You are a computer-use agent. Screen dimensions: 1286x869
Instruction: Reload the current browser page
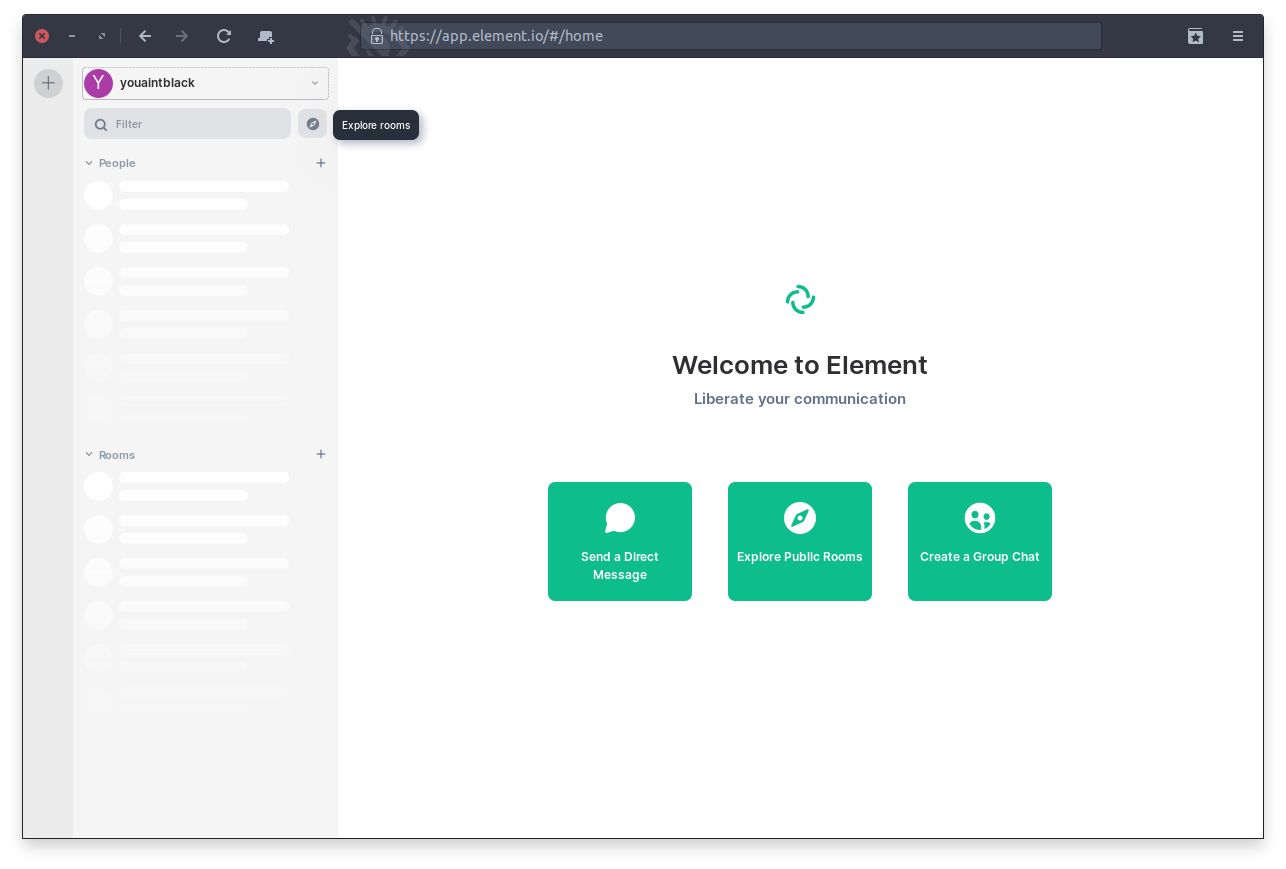tap(224, 36)
